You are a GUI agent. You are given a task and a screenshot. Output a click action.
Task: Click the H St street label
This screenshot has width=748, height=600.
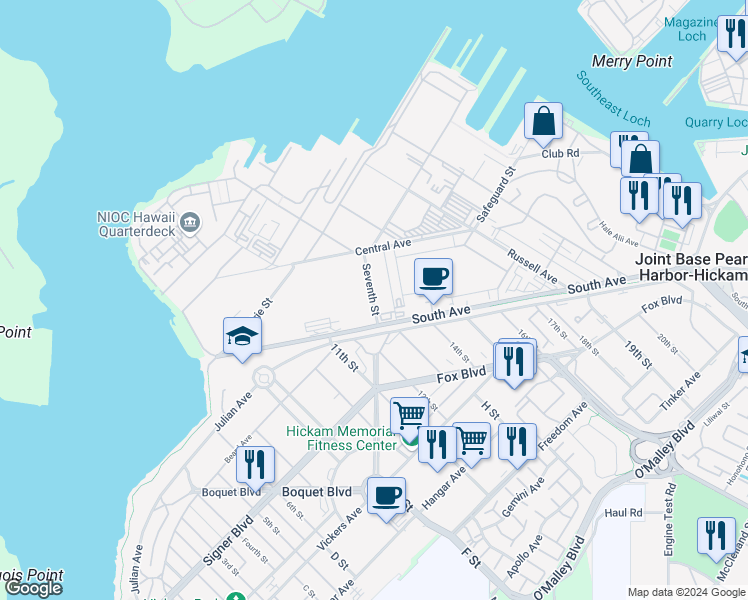pyautogui.click(x=490, y=410)
